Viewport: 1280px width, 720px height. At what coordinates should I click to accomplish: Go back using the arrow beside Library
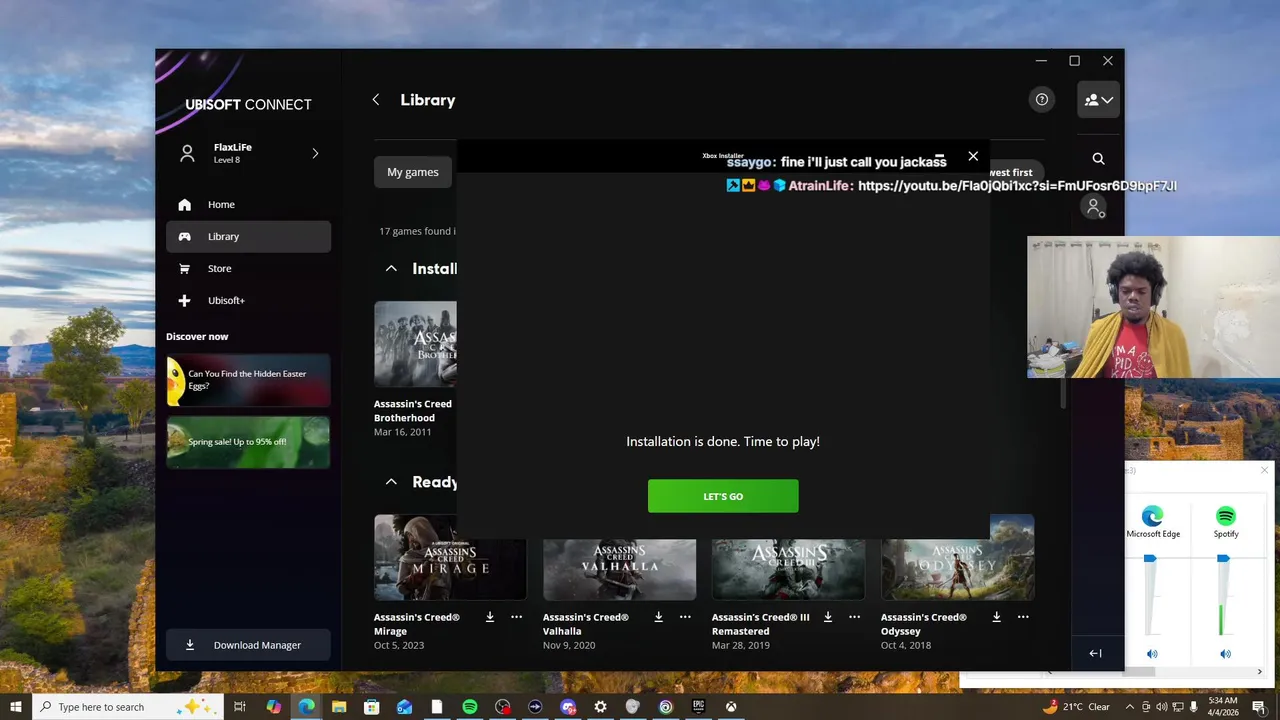click(x=376, y=100)
